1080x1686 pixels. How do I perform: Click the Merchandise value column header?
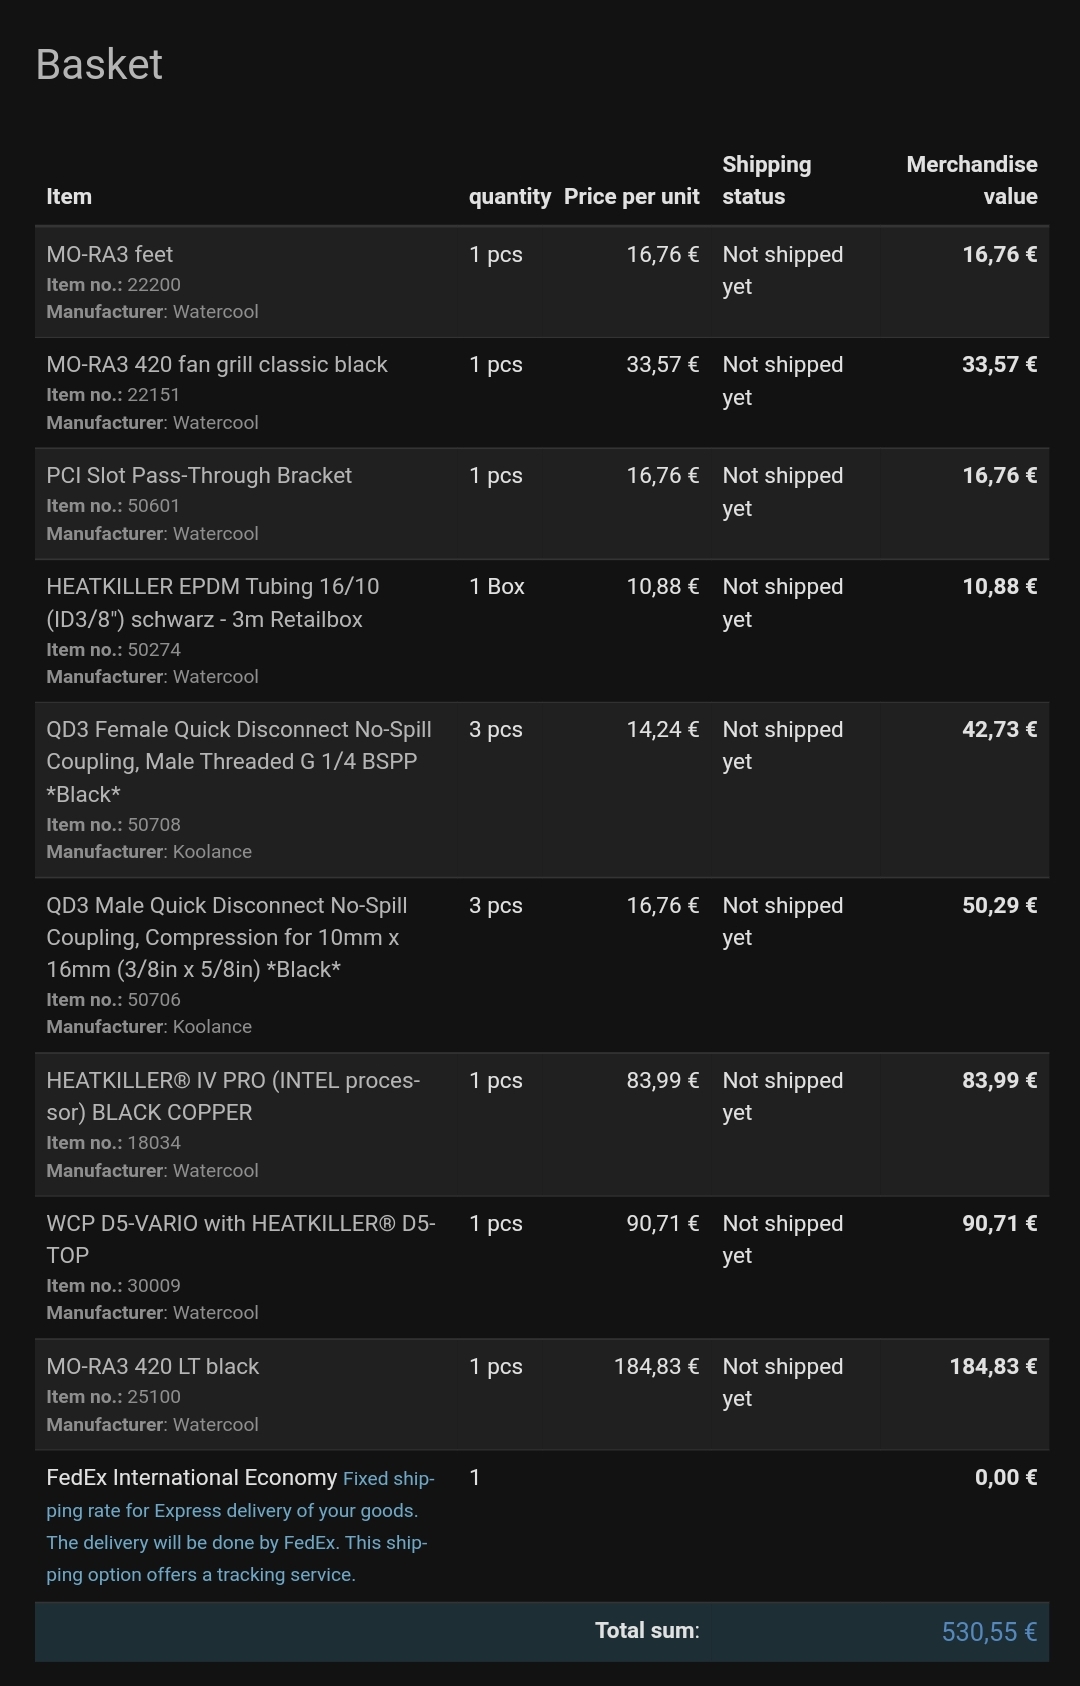click(971, 180)
